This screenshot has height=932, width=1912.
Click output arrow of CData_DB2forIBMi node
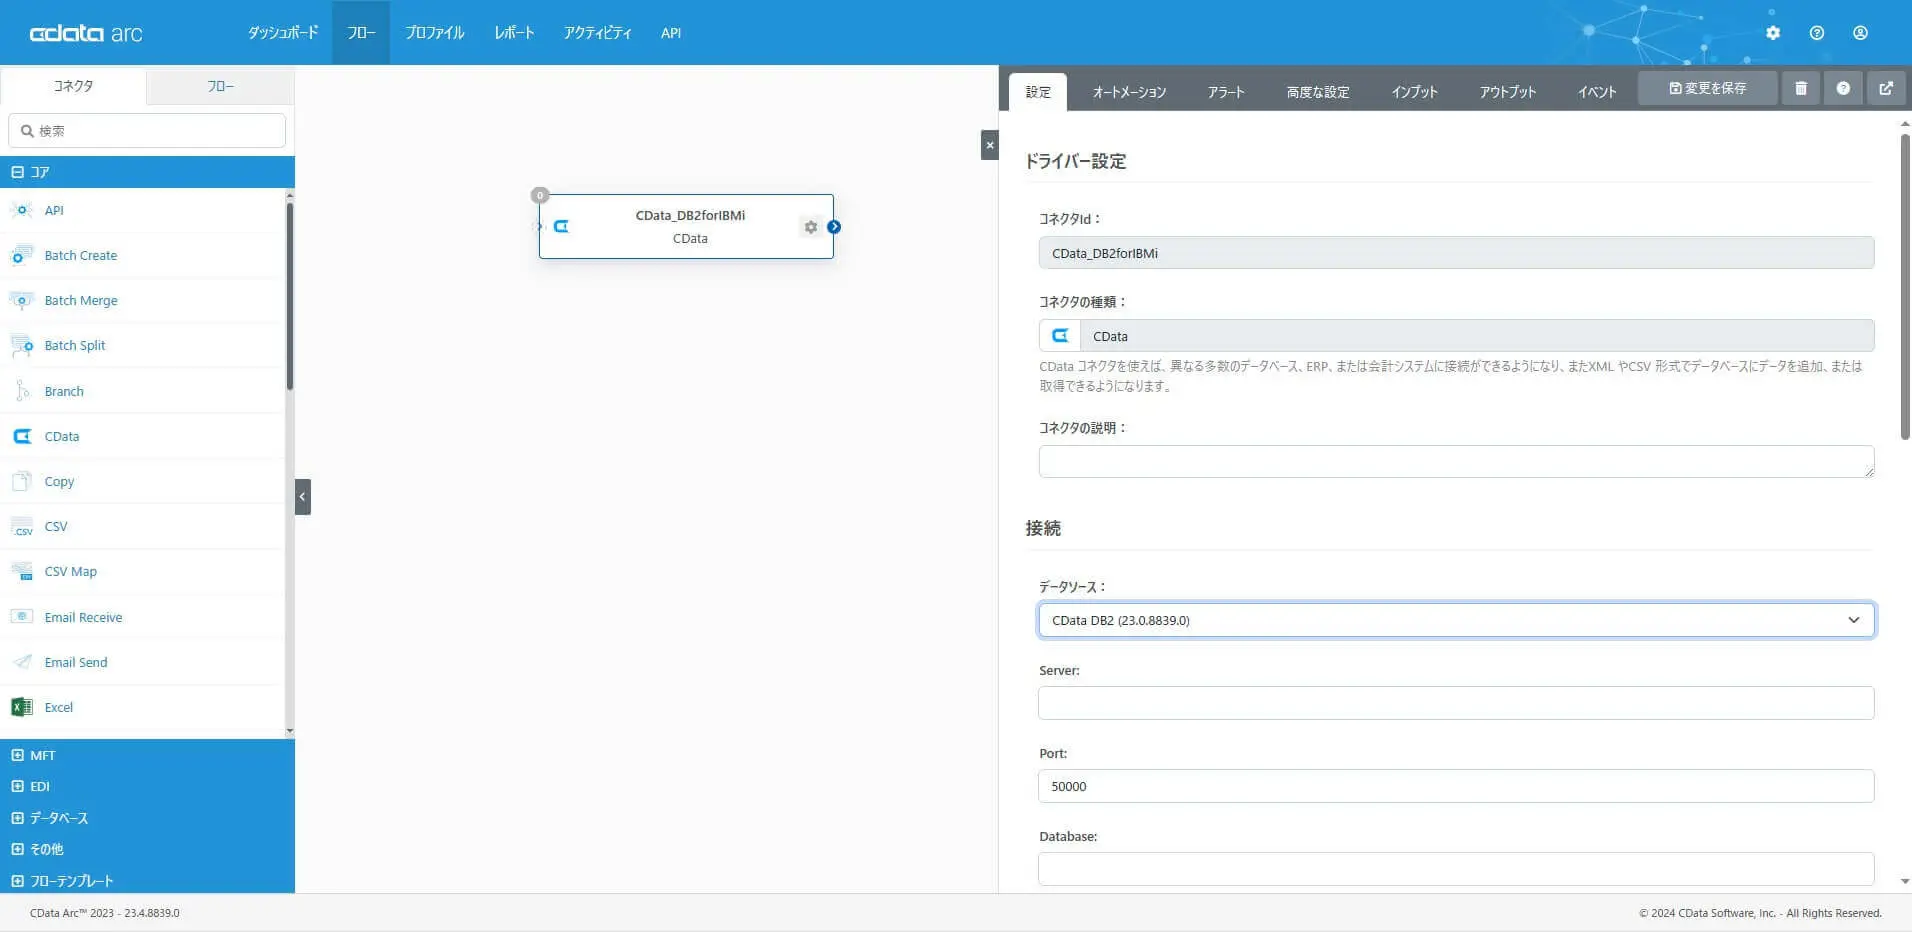pyautogui.click(x=834, y=227)
